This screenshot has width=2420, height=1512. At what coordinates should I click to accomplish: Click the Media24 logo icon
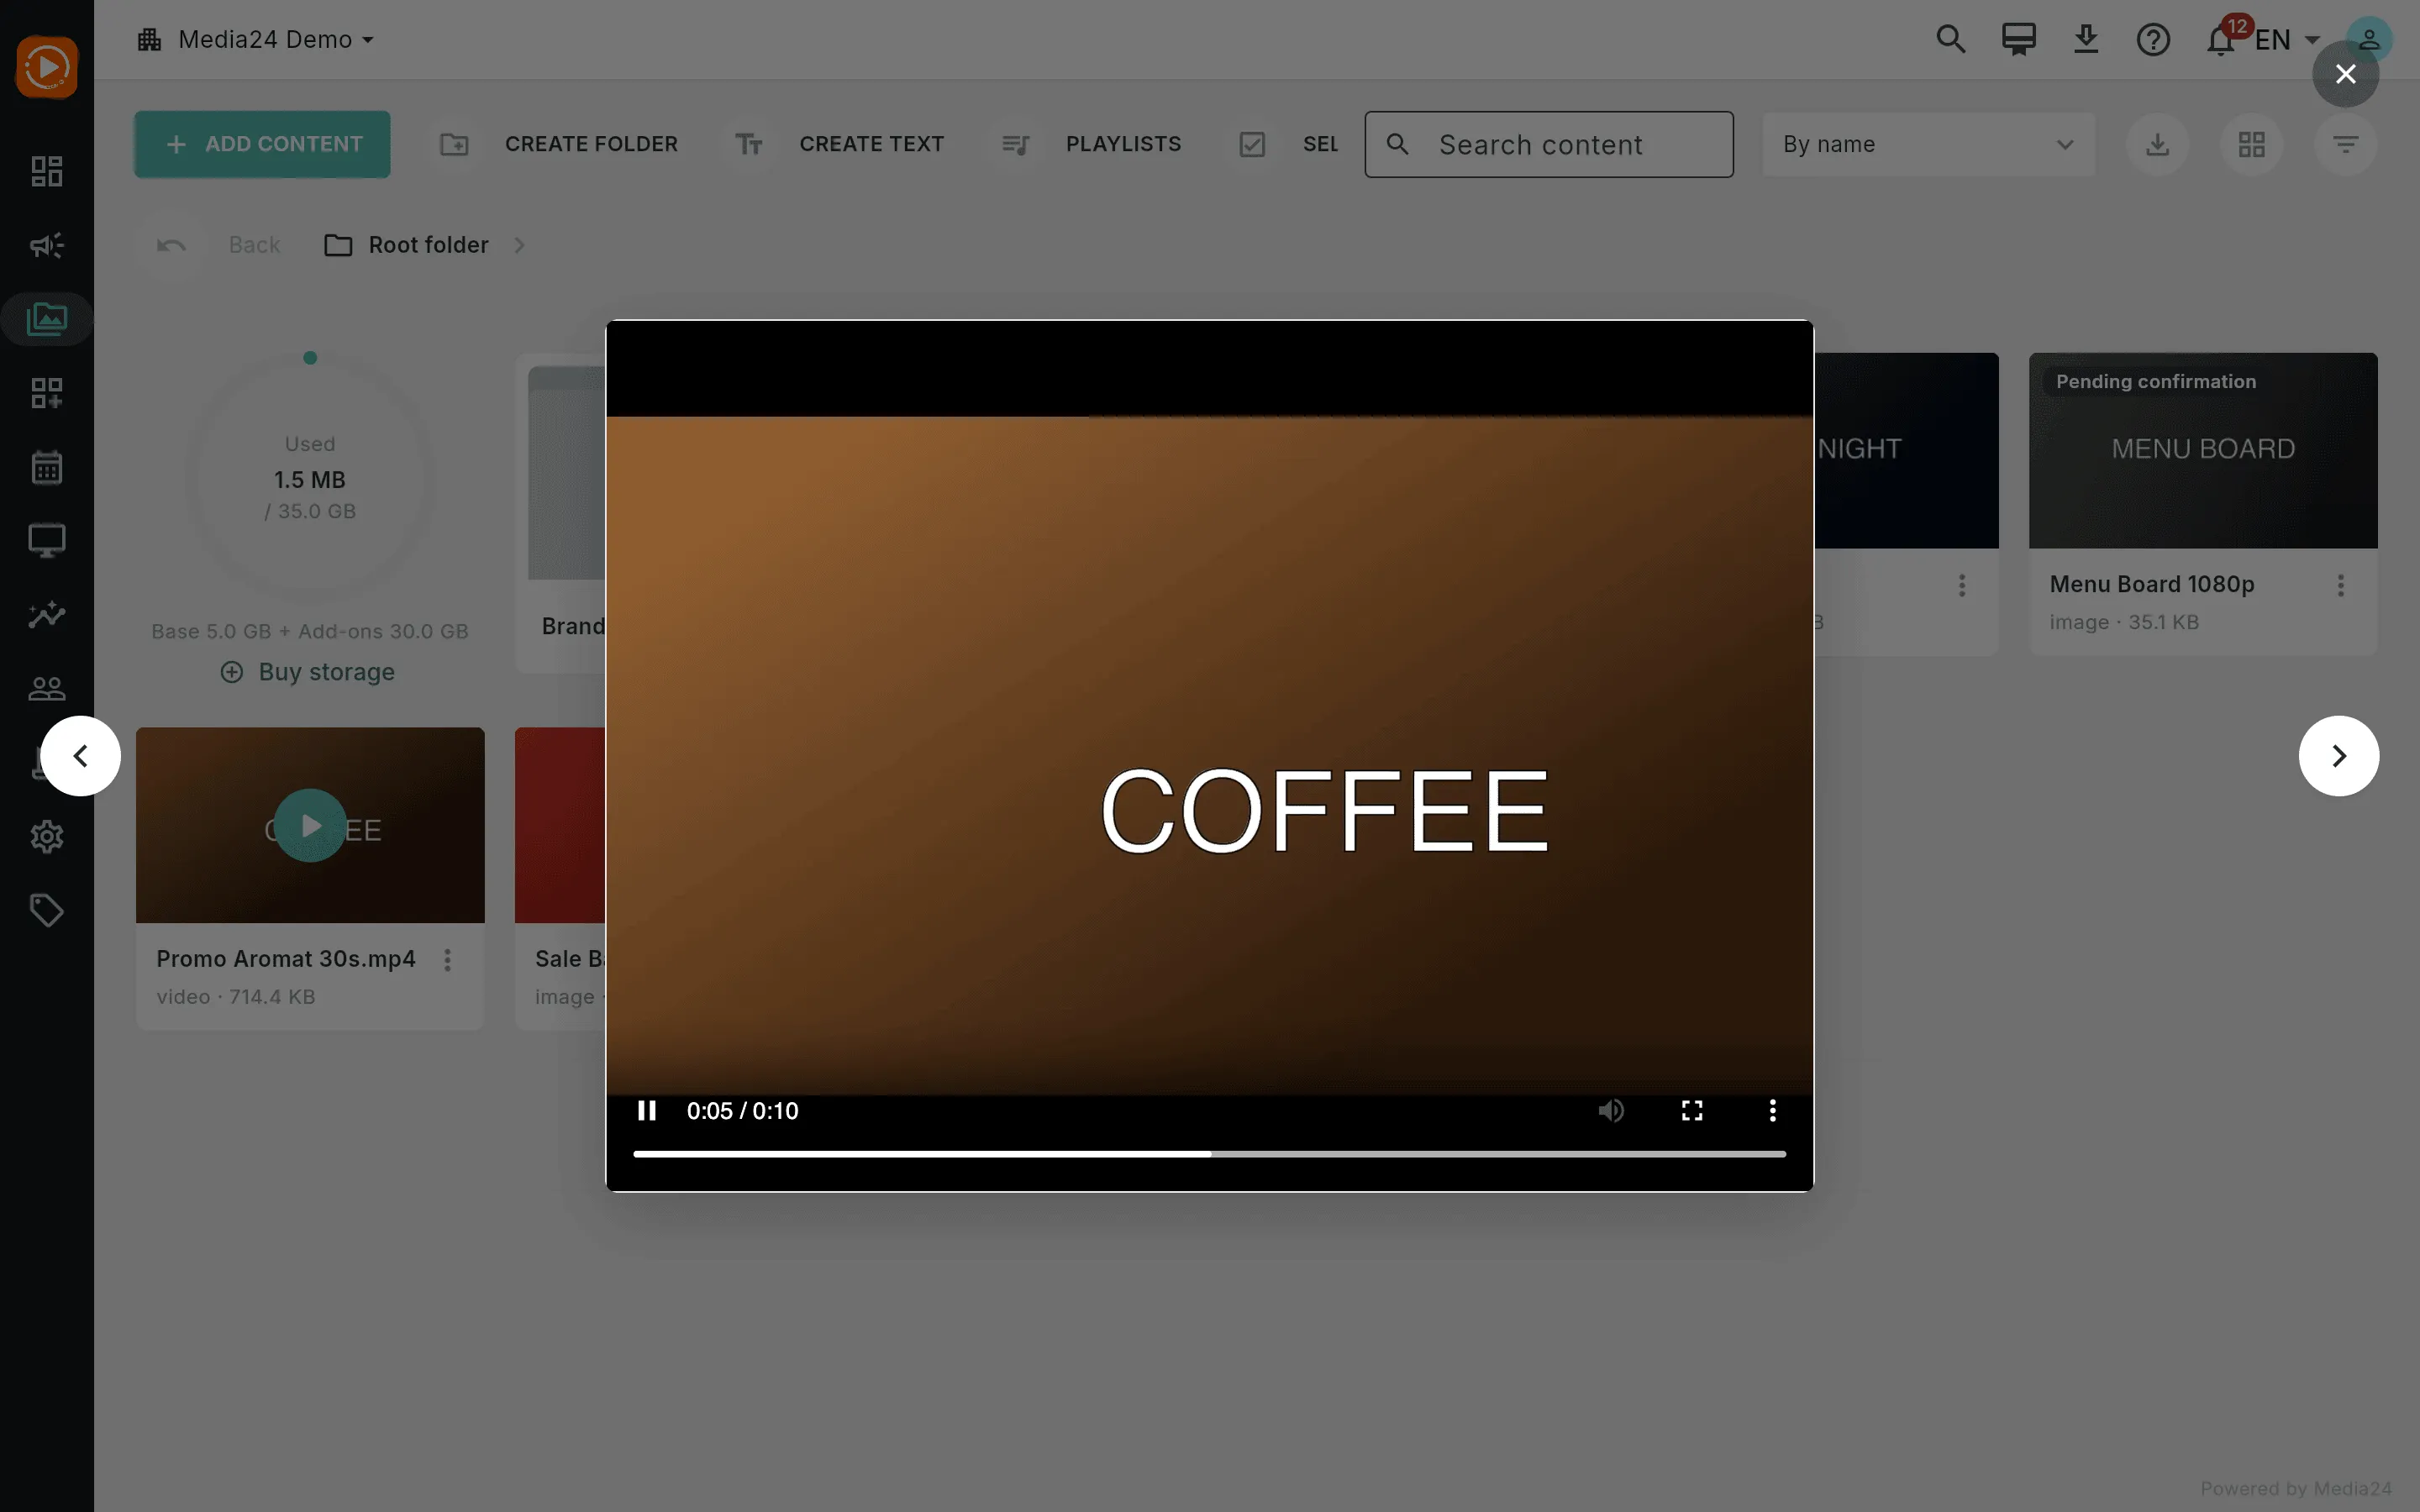46,67
